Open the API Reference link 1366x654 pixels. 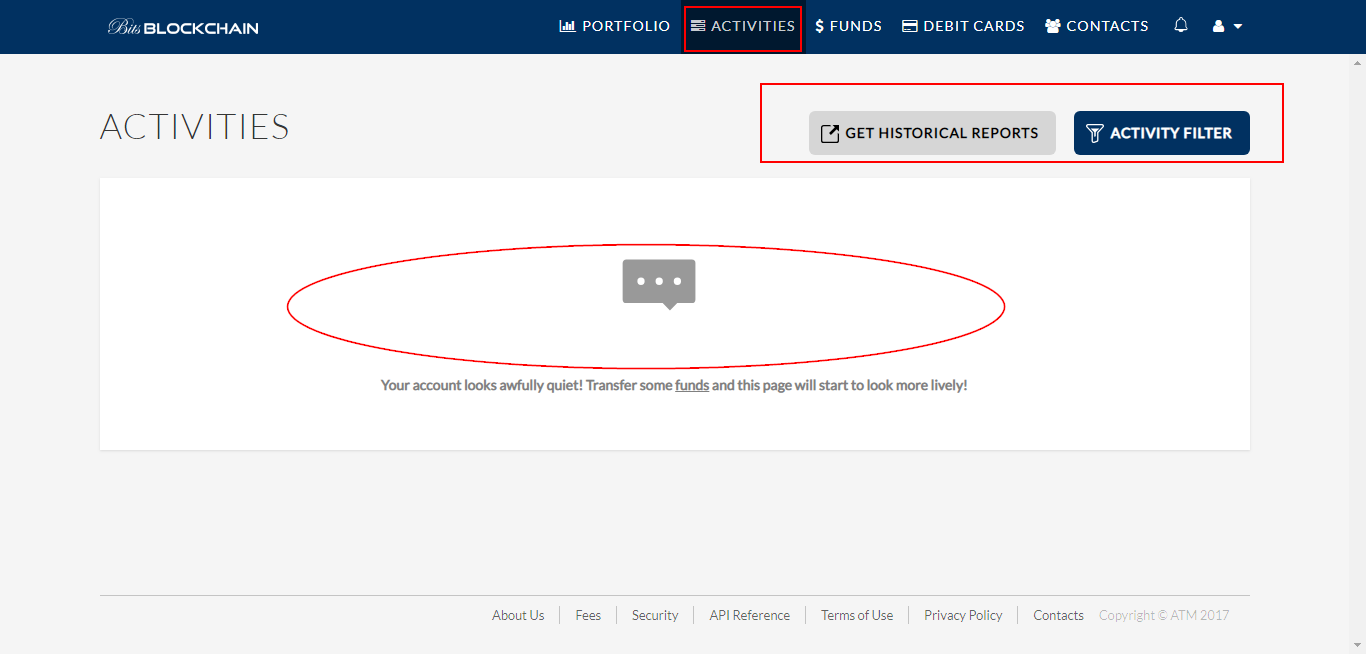(750, 615)
